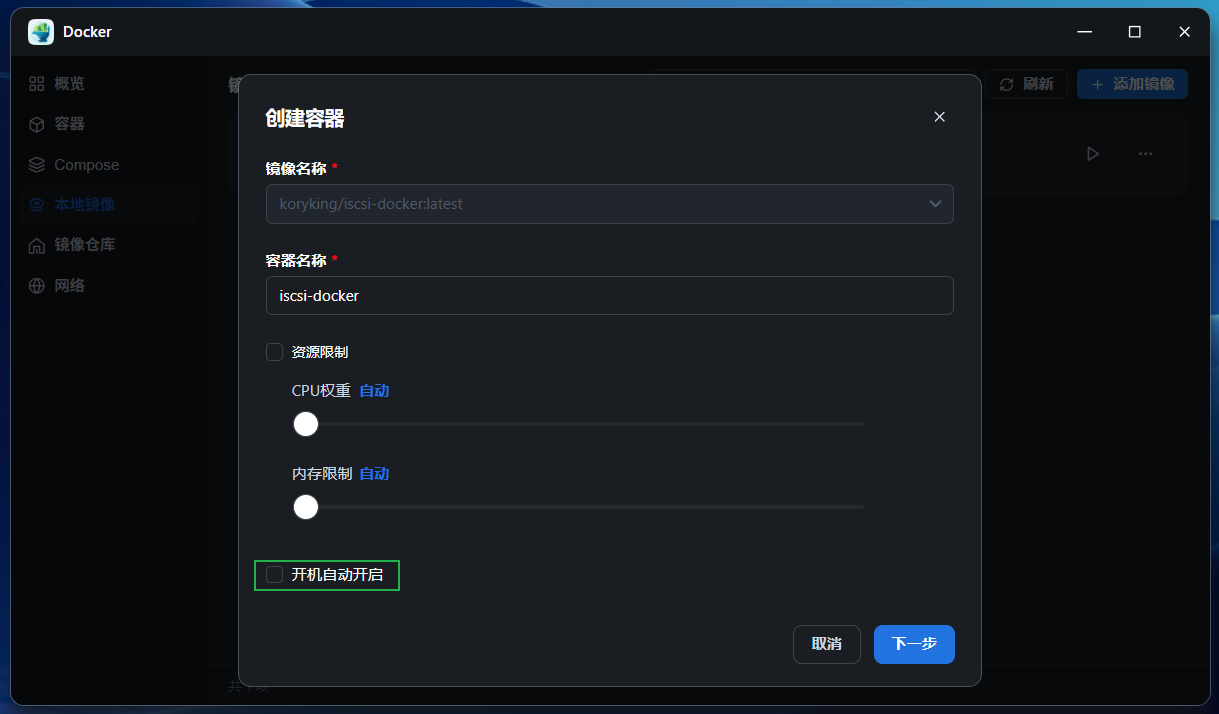
Task: Click the 取消 button
Action: [826, 644]
